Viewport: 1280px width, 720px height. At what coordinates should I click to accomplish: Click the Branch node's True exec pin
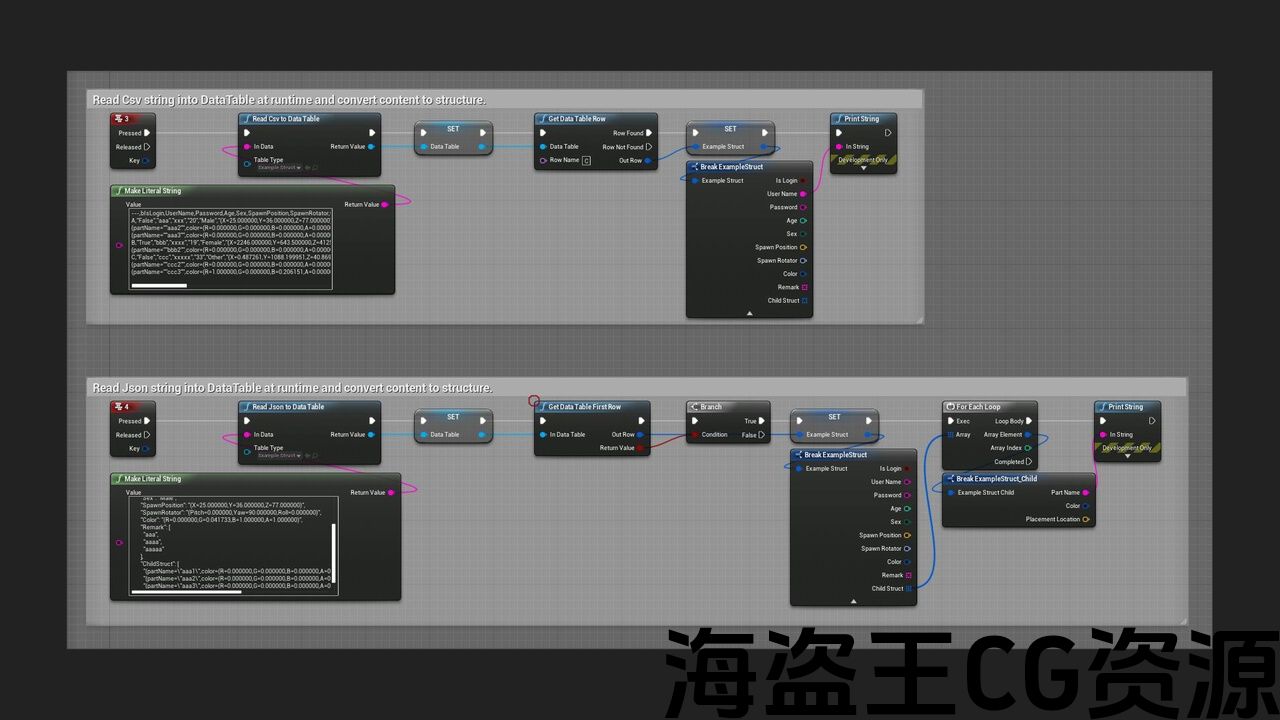[763, 421]
